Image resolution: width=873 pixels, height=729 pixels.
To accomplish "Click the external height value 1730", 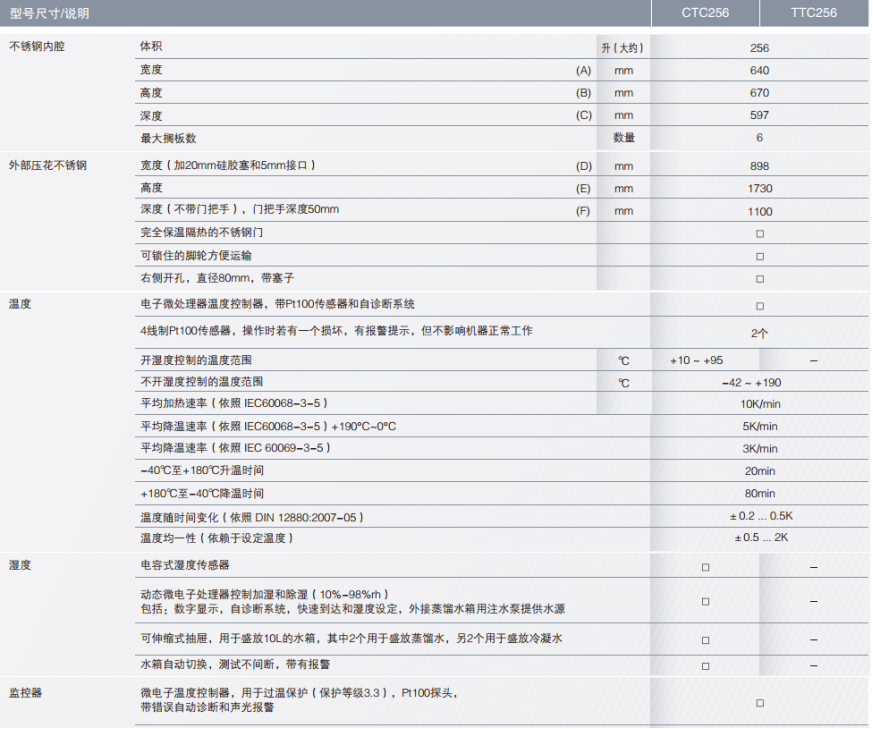I will click(x=759, y=188).
